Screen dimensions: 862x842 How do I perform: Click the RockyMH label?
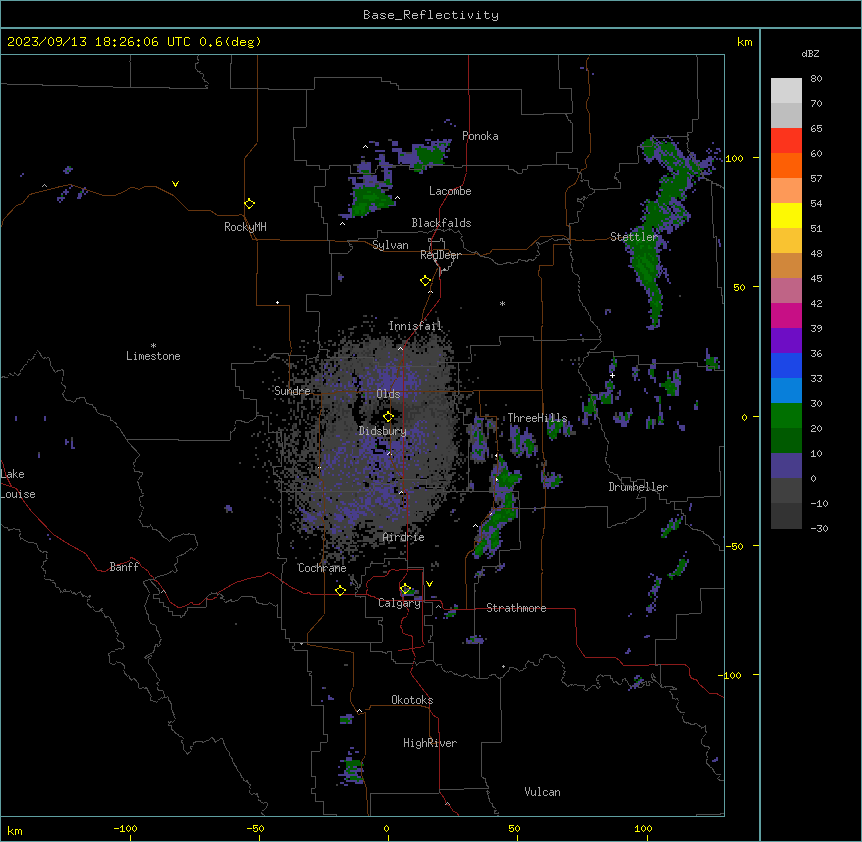(x=245, y=227)
